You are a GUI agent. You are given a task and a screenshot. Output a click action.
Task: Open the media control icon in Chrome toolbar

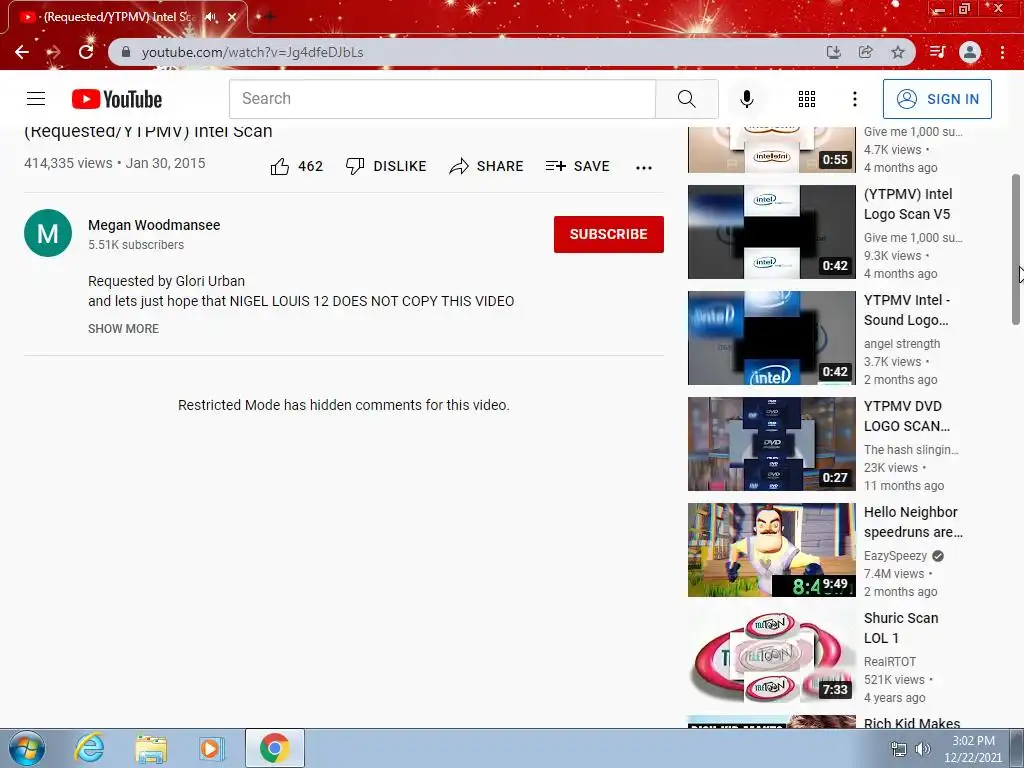pyautogui.click(x=937, y=52)
